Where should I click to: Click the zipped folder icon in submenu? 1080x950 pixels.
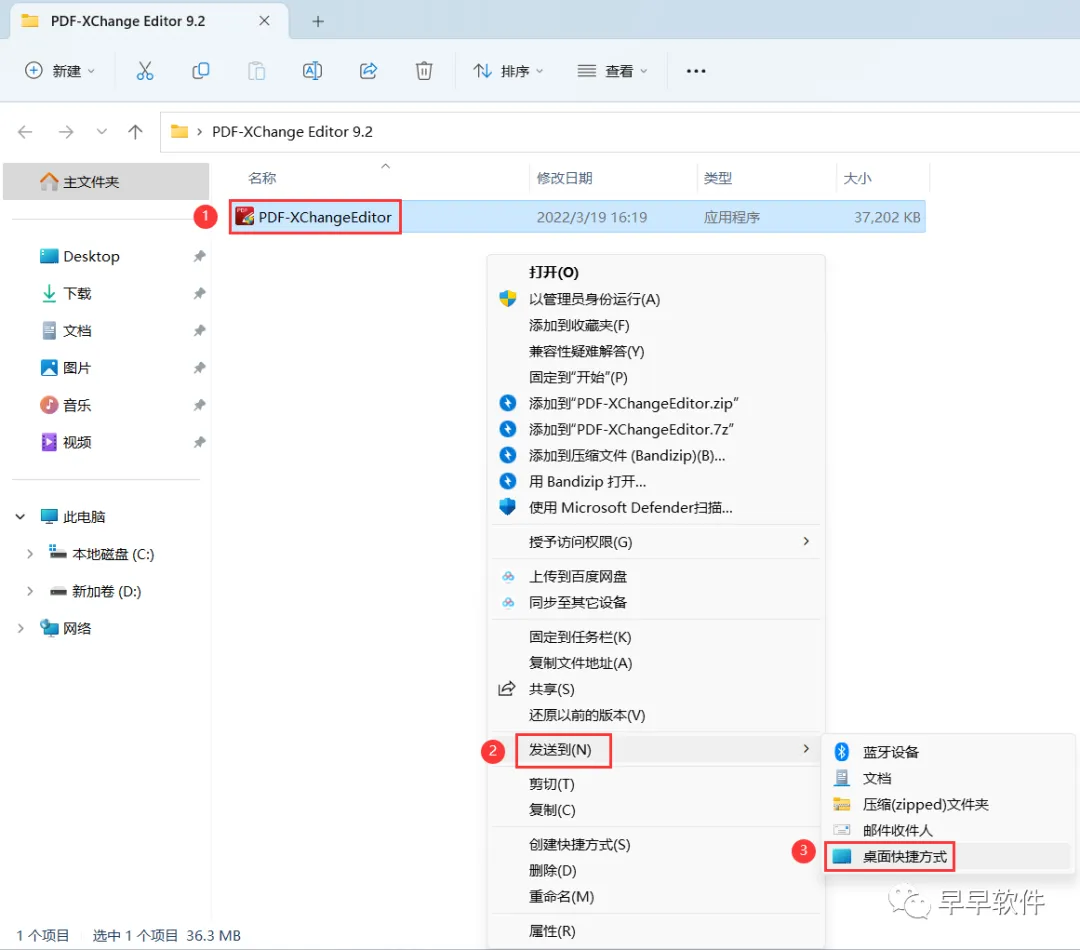coord(841,804)
